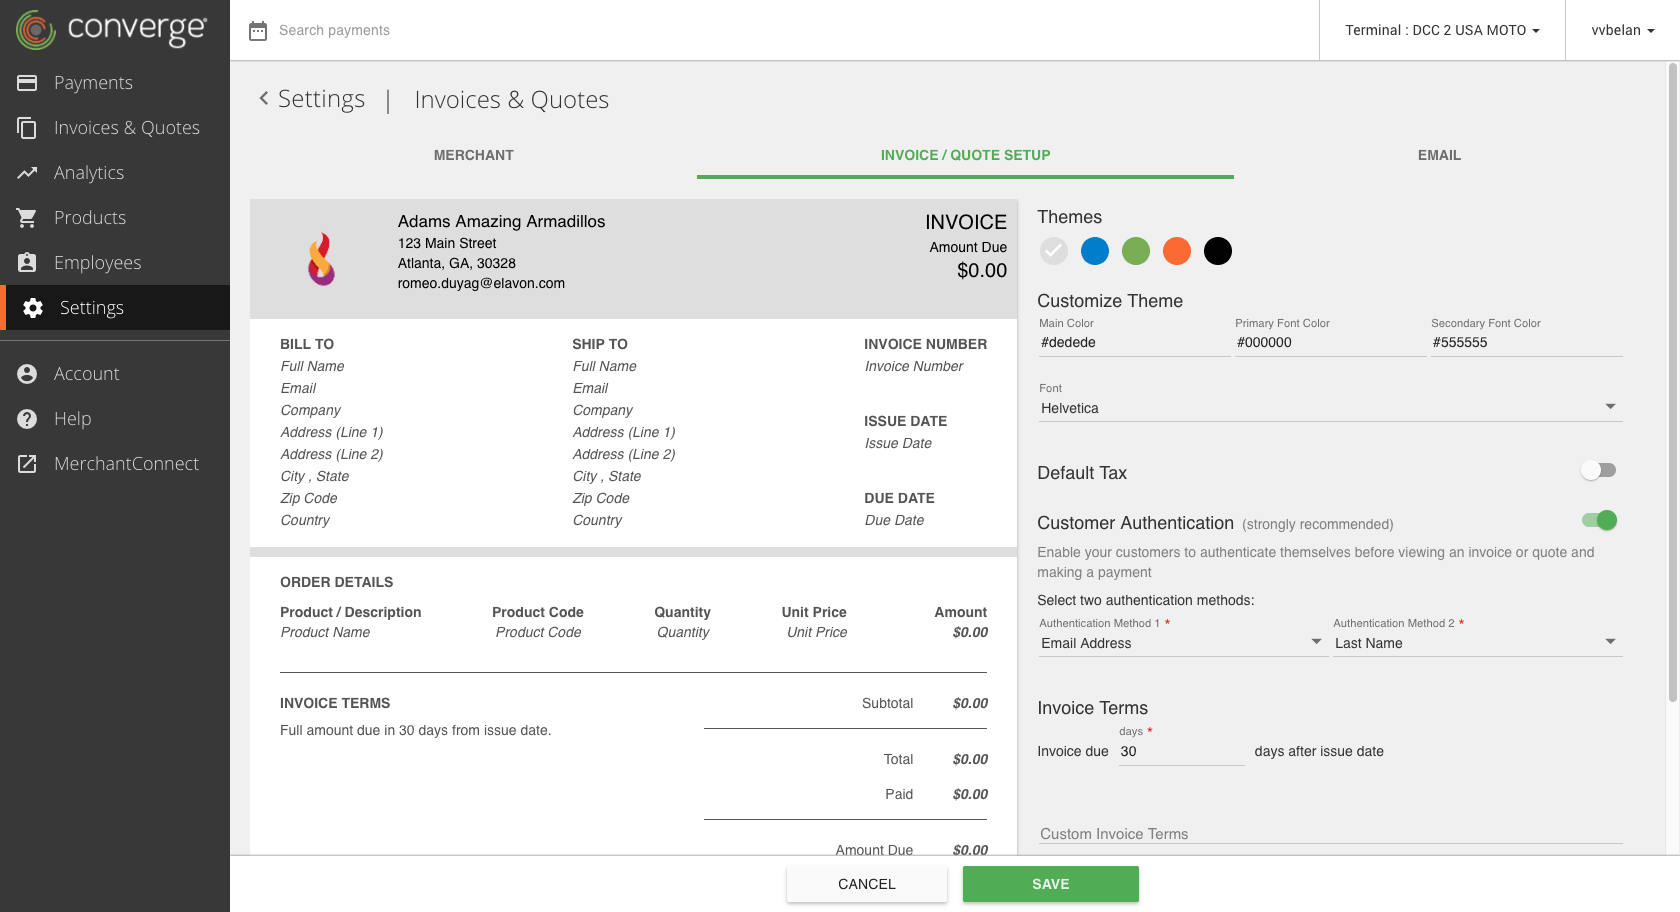The image size is (1680, 912).
Task: Open the Terminal DCC 2 USA MOTO dropdown
Action: point(1442,30)
